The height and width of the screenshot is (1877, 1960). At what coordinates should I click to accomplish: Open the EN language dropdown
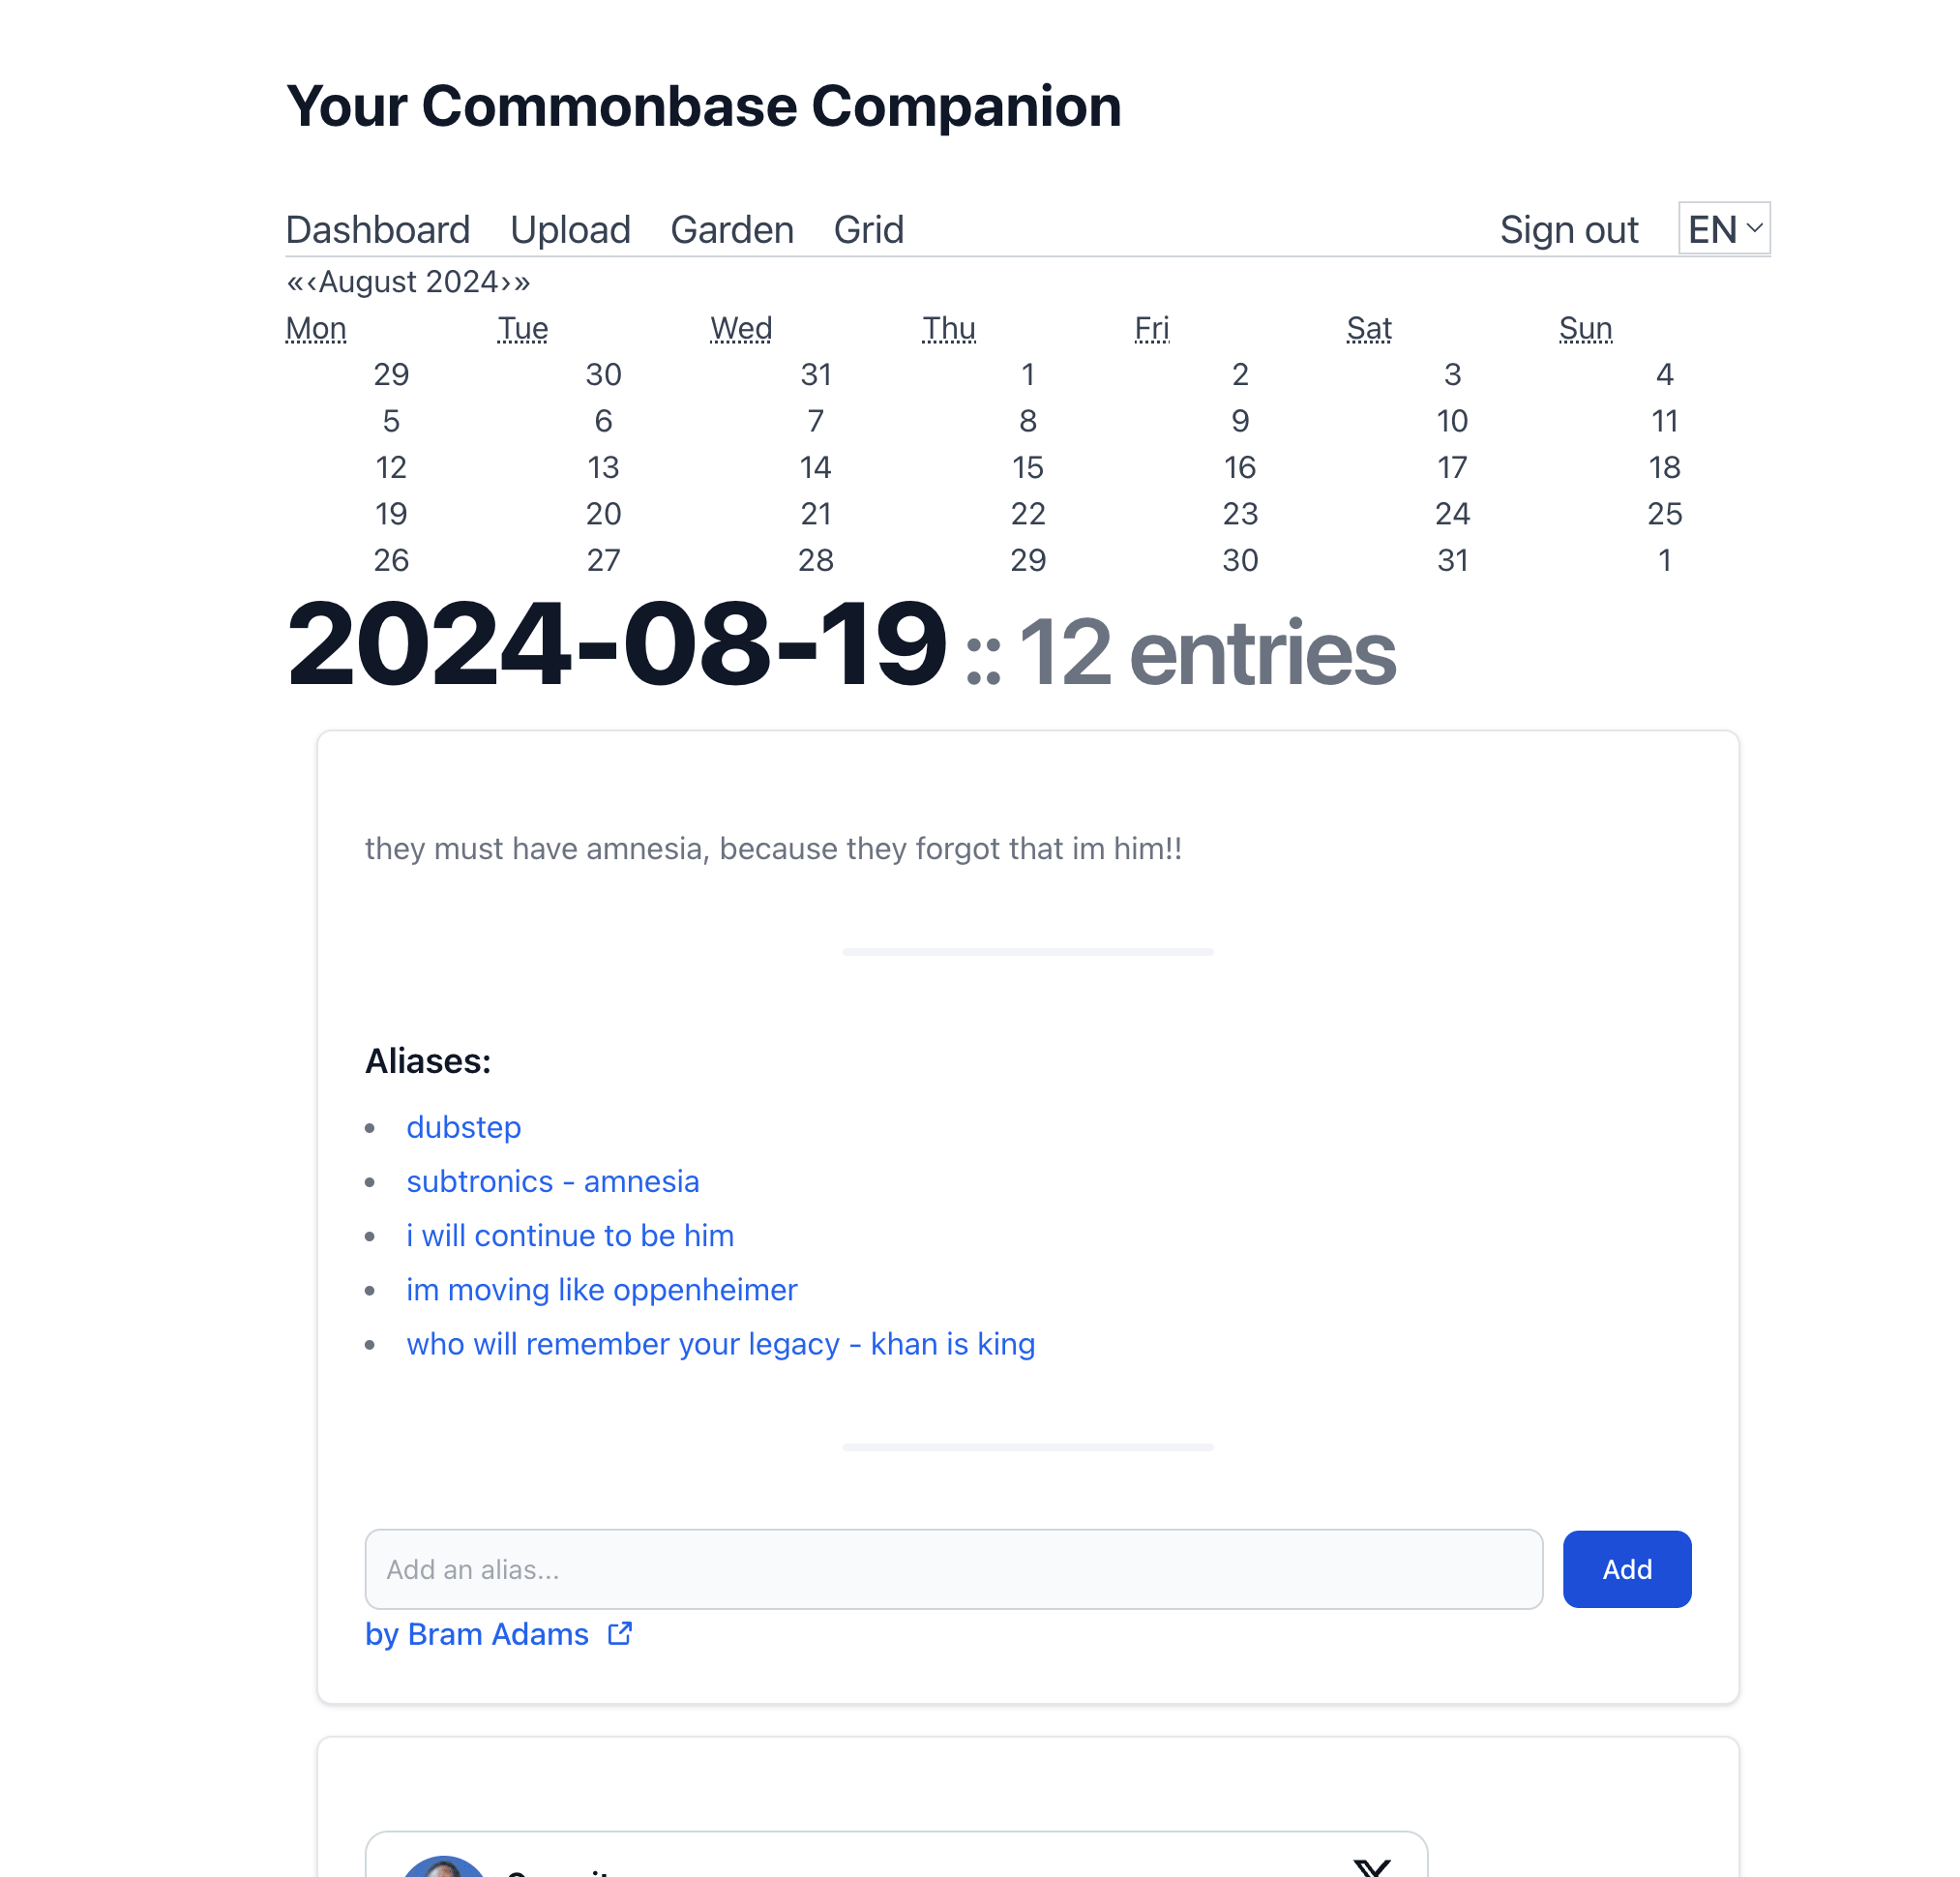[1723, 229]
